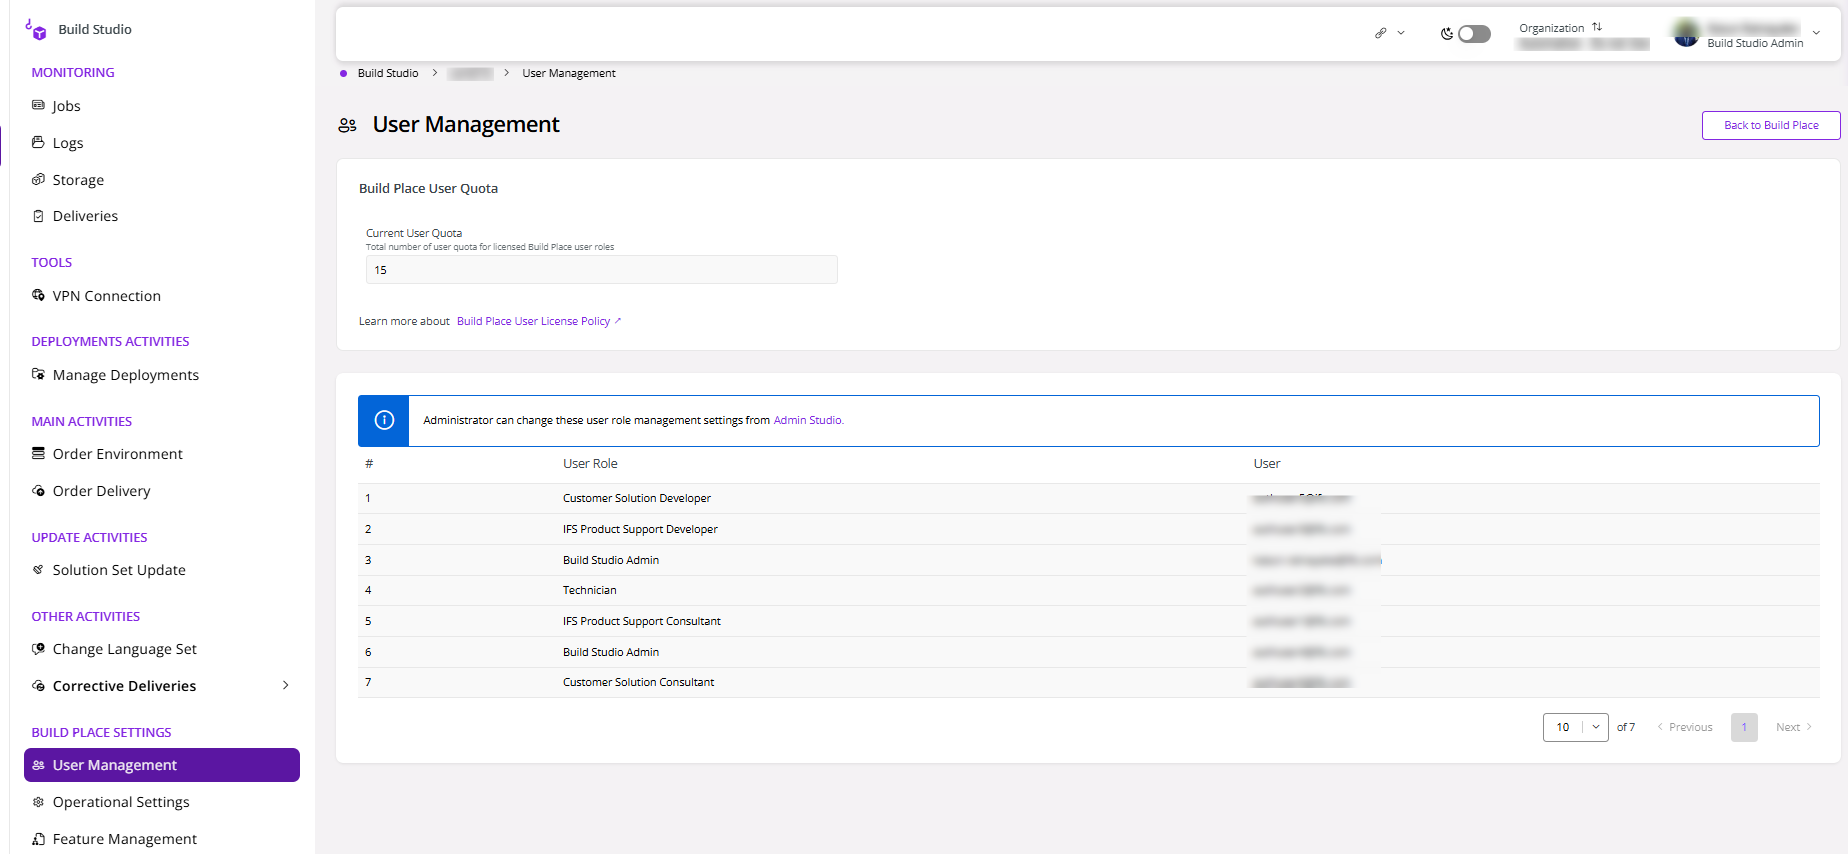Click the Feature Management icon
This screenshot has width=1848, height=854.
(x=38, y=838)
